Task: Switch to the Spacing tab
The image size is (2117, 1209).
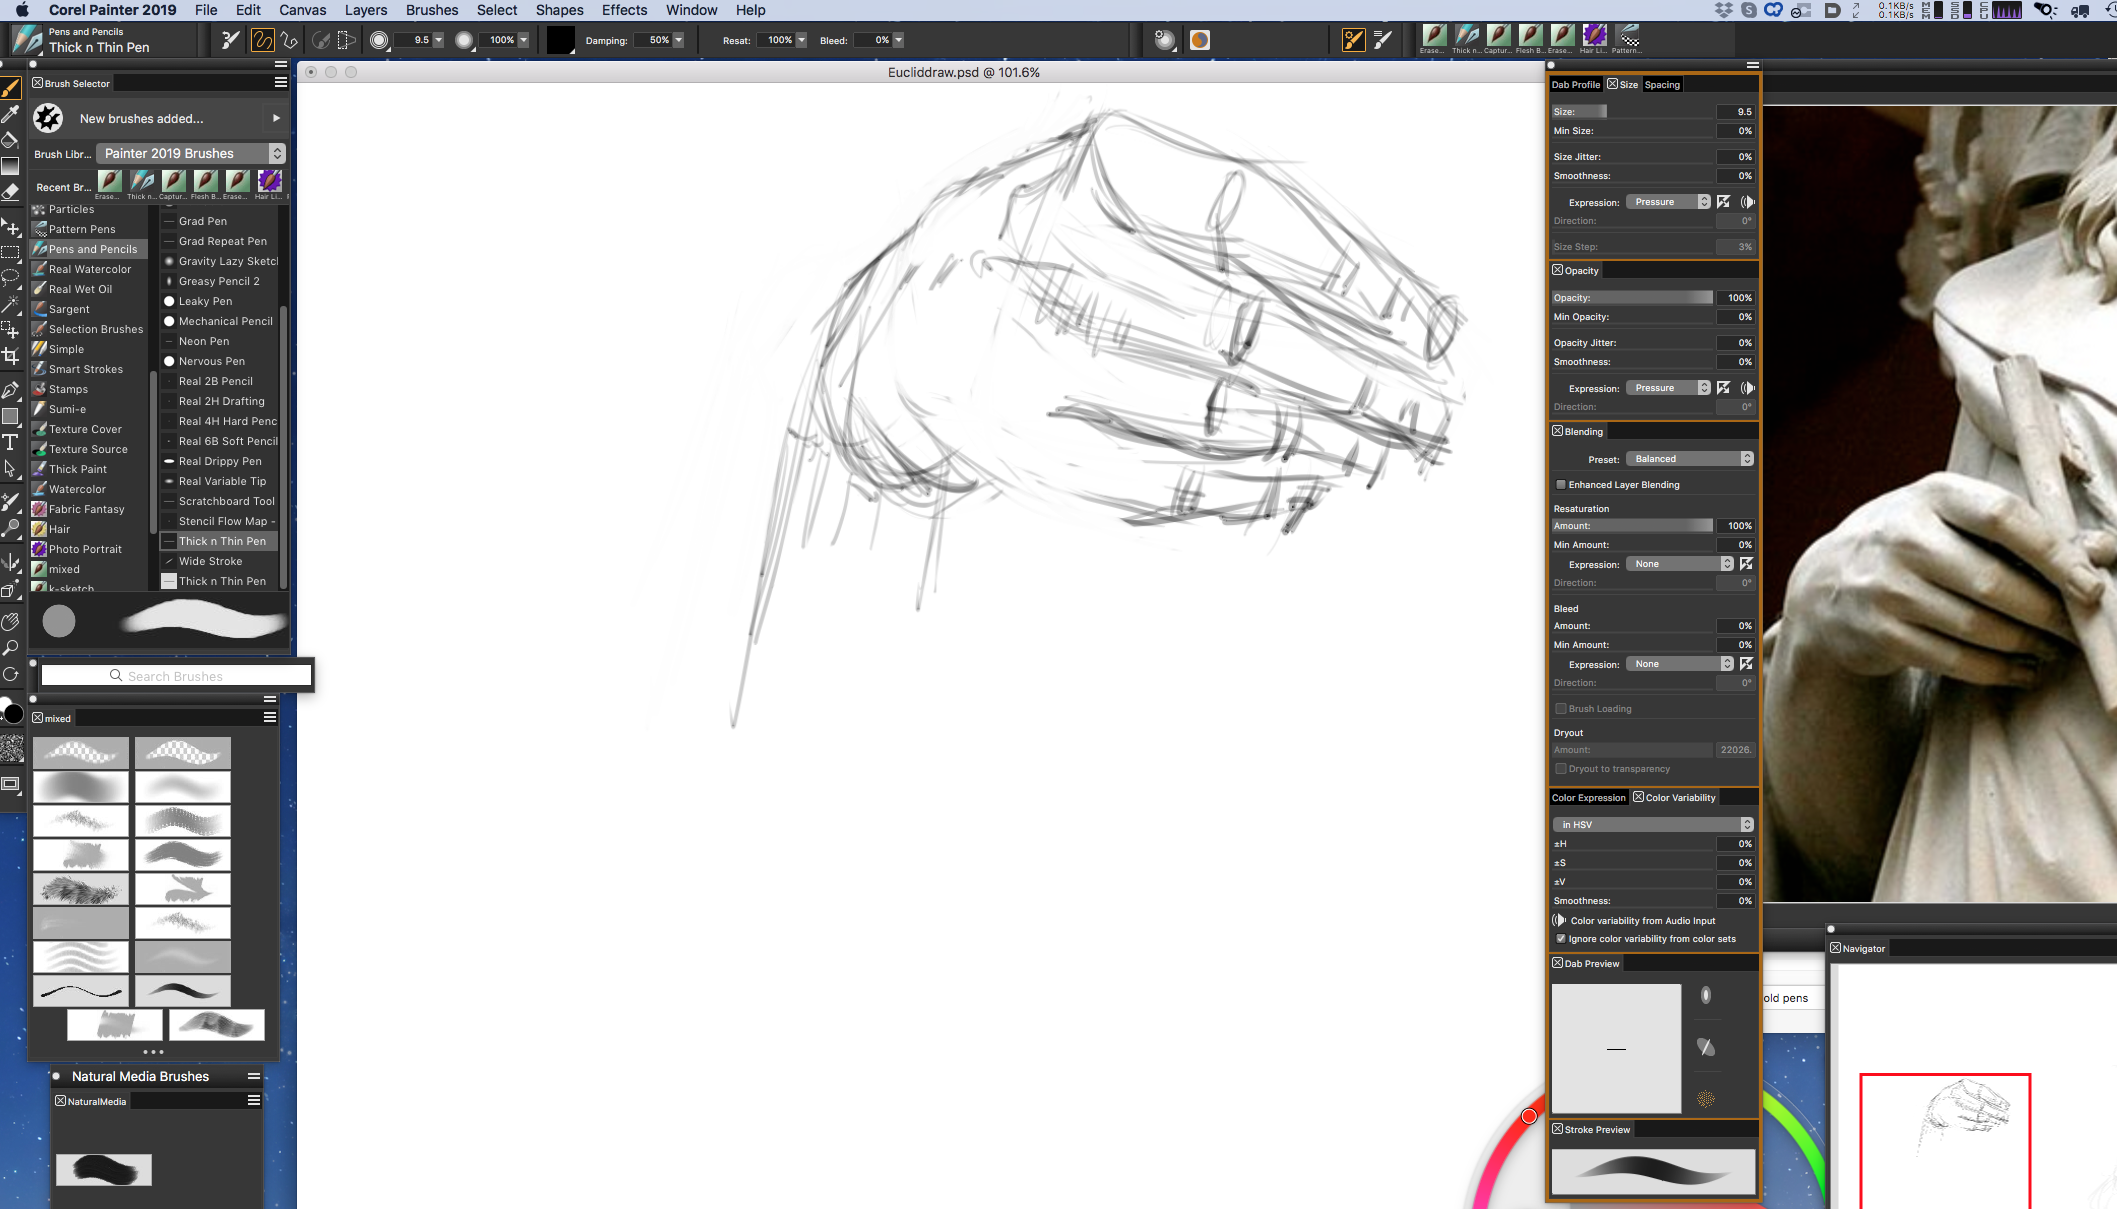Action: [x=1662, y=85]
